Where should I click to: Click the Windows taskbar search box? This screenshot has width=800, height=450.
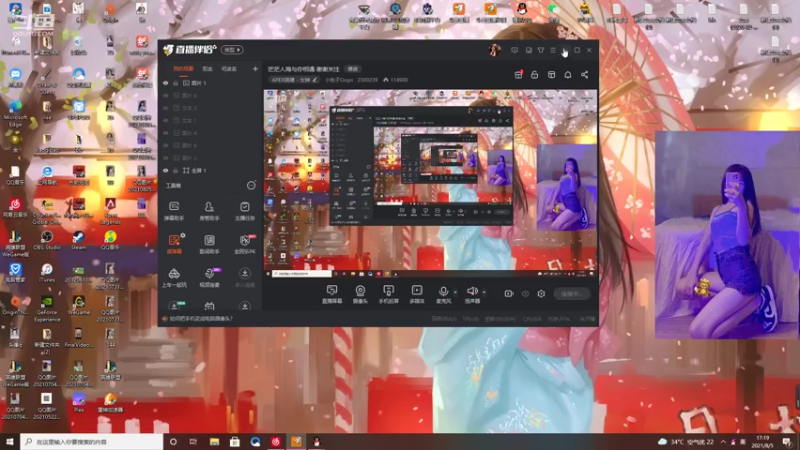click(92, 442)
